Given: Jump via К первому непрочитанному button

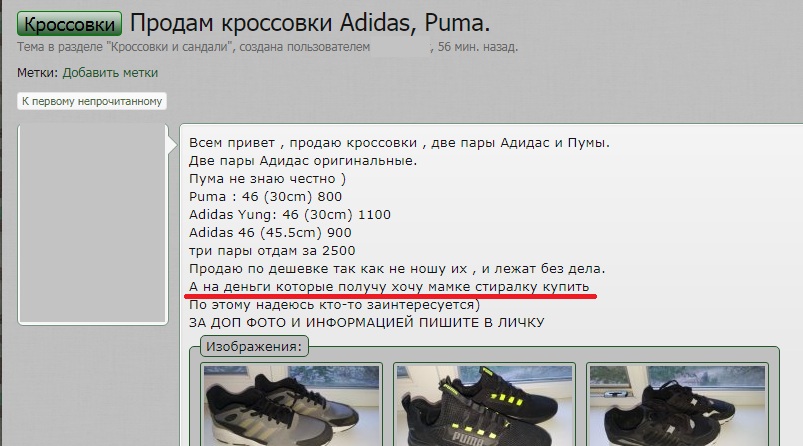Looking at the screenshot, I should point(92,101).
